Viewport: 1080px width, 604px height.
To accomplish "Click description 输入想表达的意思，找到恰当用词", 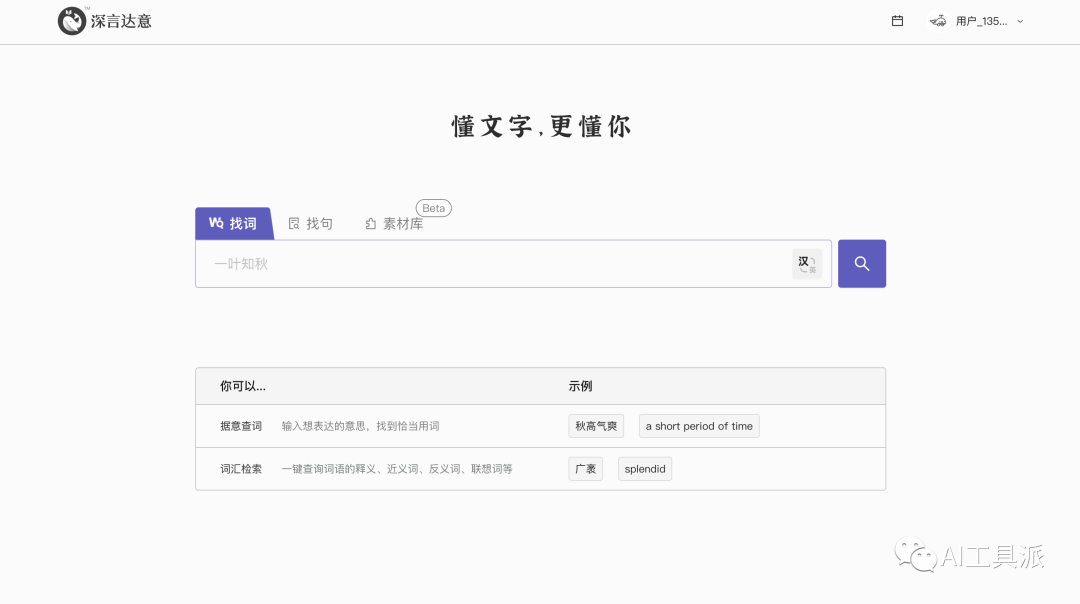I will [x=360, y=426].
